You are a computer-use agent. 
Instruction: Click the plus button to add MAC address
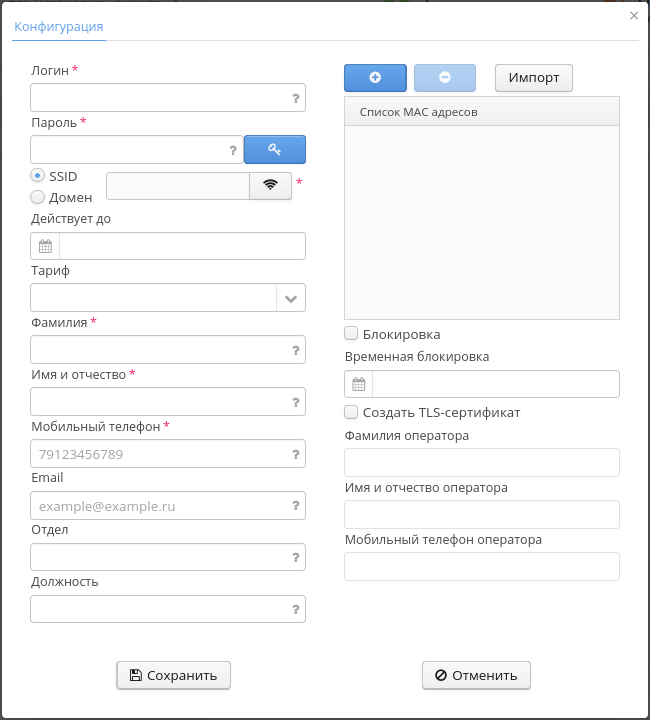(375, 78)
